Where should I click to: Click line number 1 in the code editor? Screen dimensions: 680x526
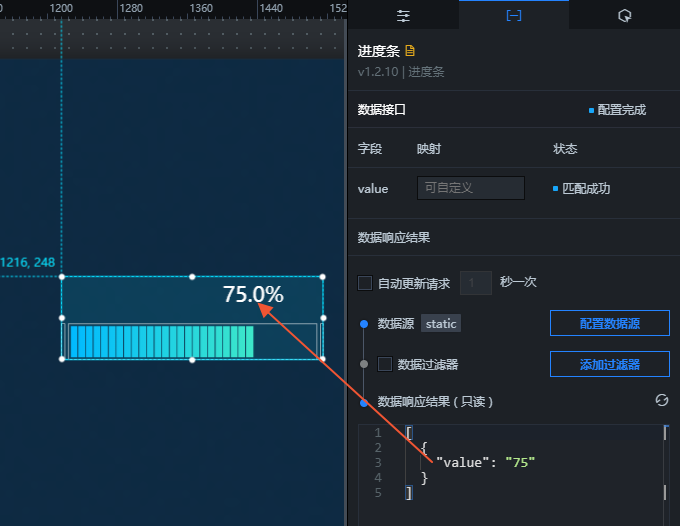point(378,432)
